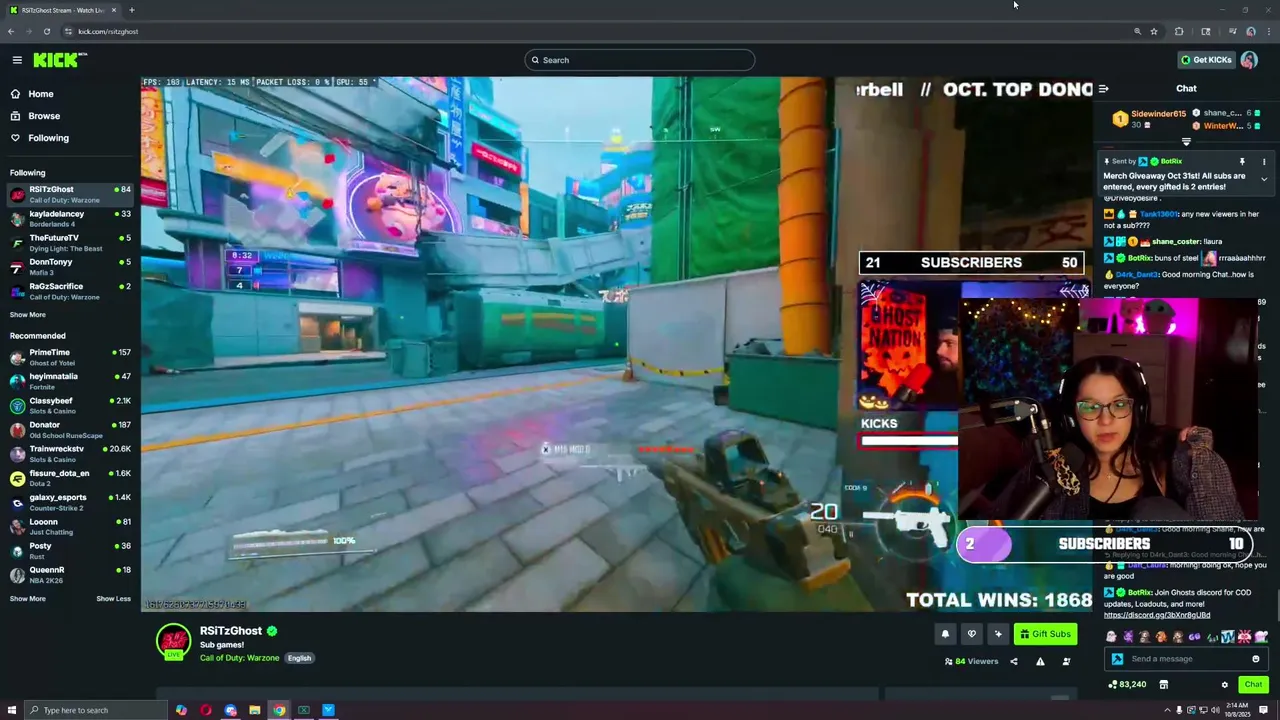Open the channel shop icon
The height and width of the screenshot is (720, 1280).
(1164, 684)
